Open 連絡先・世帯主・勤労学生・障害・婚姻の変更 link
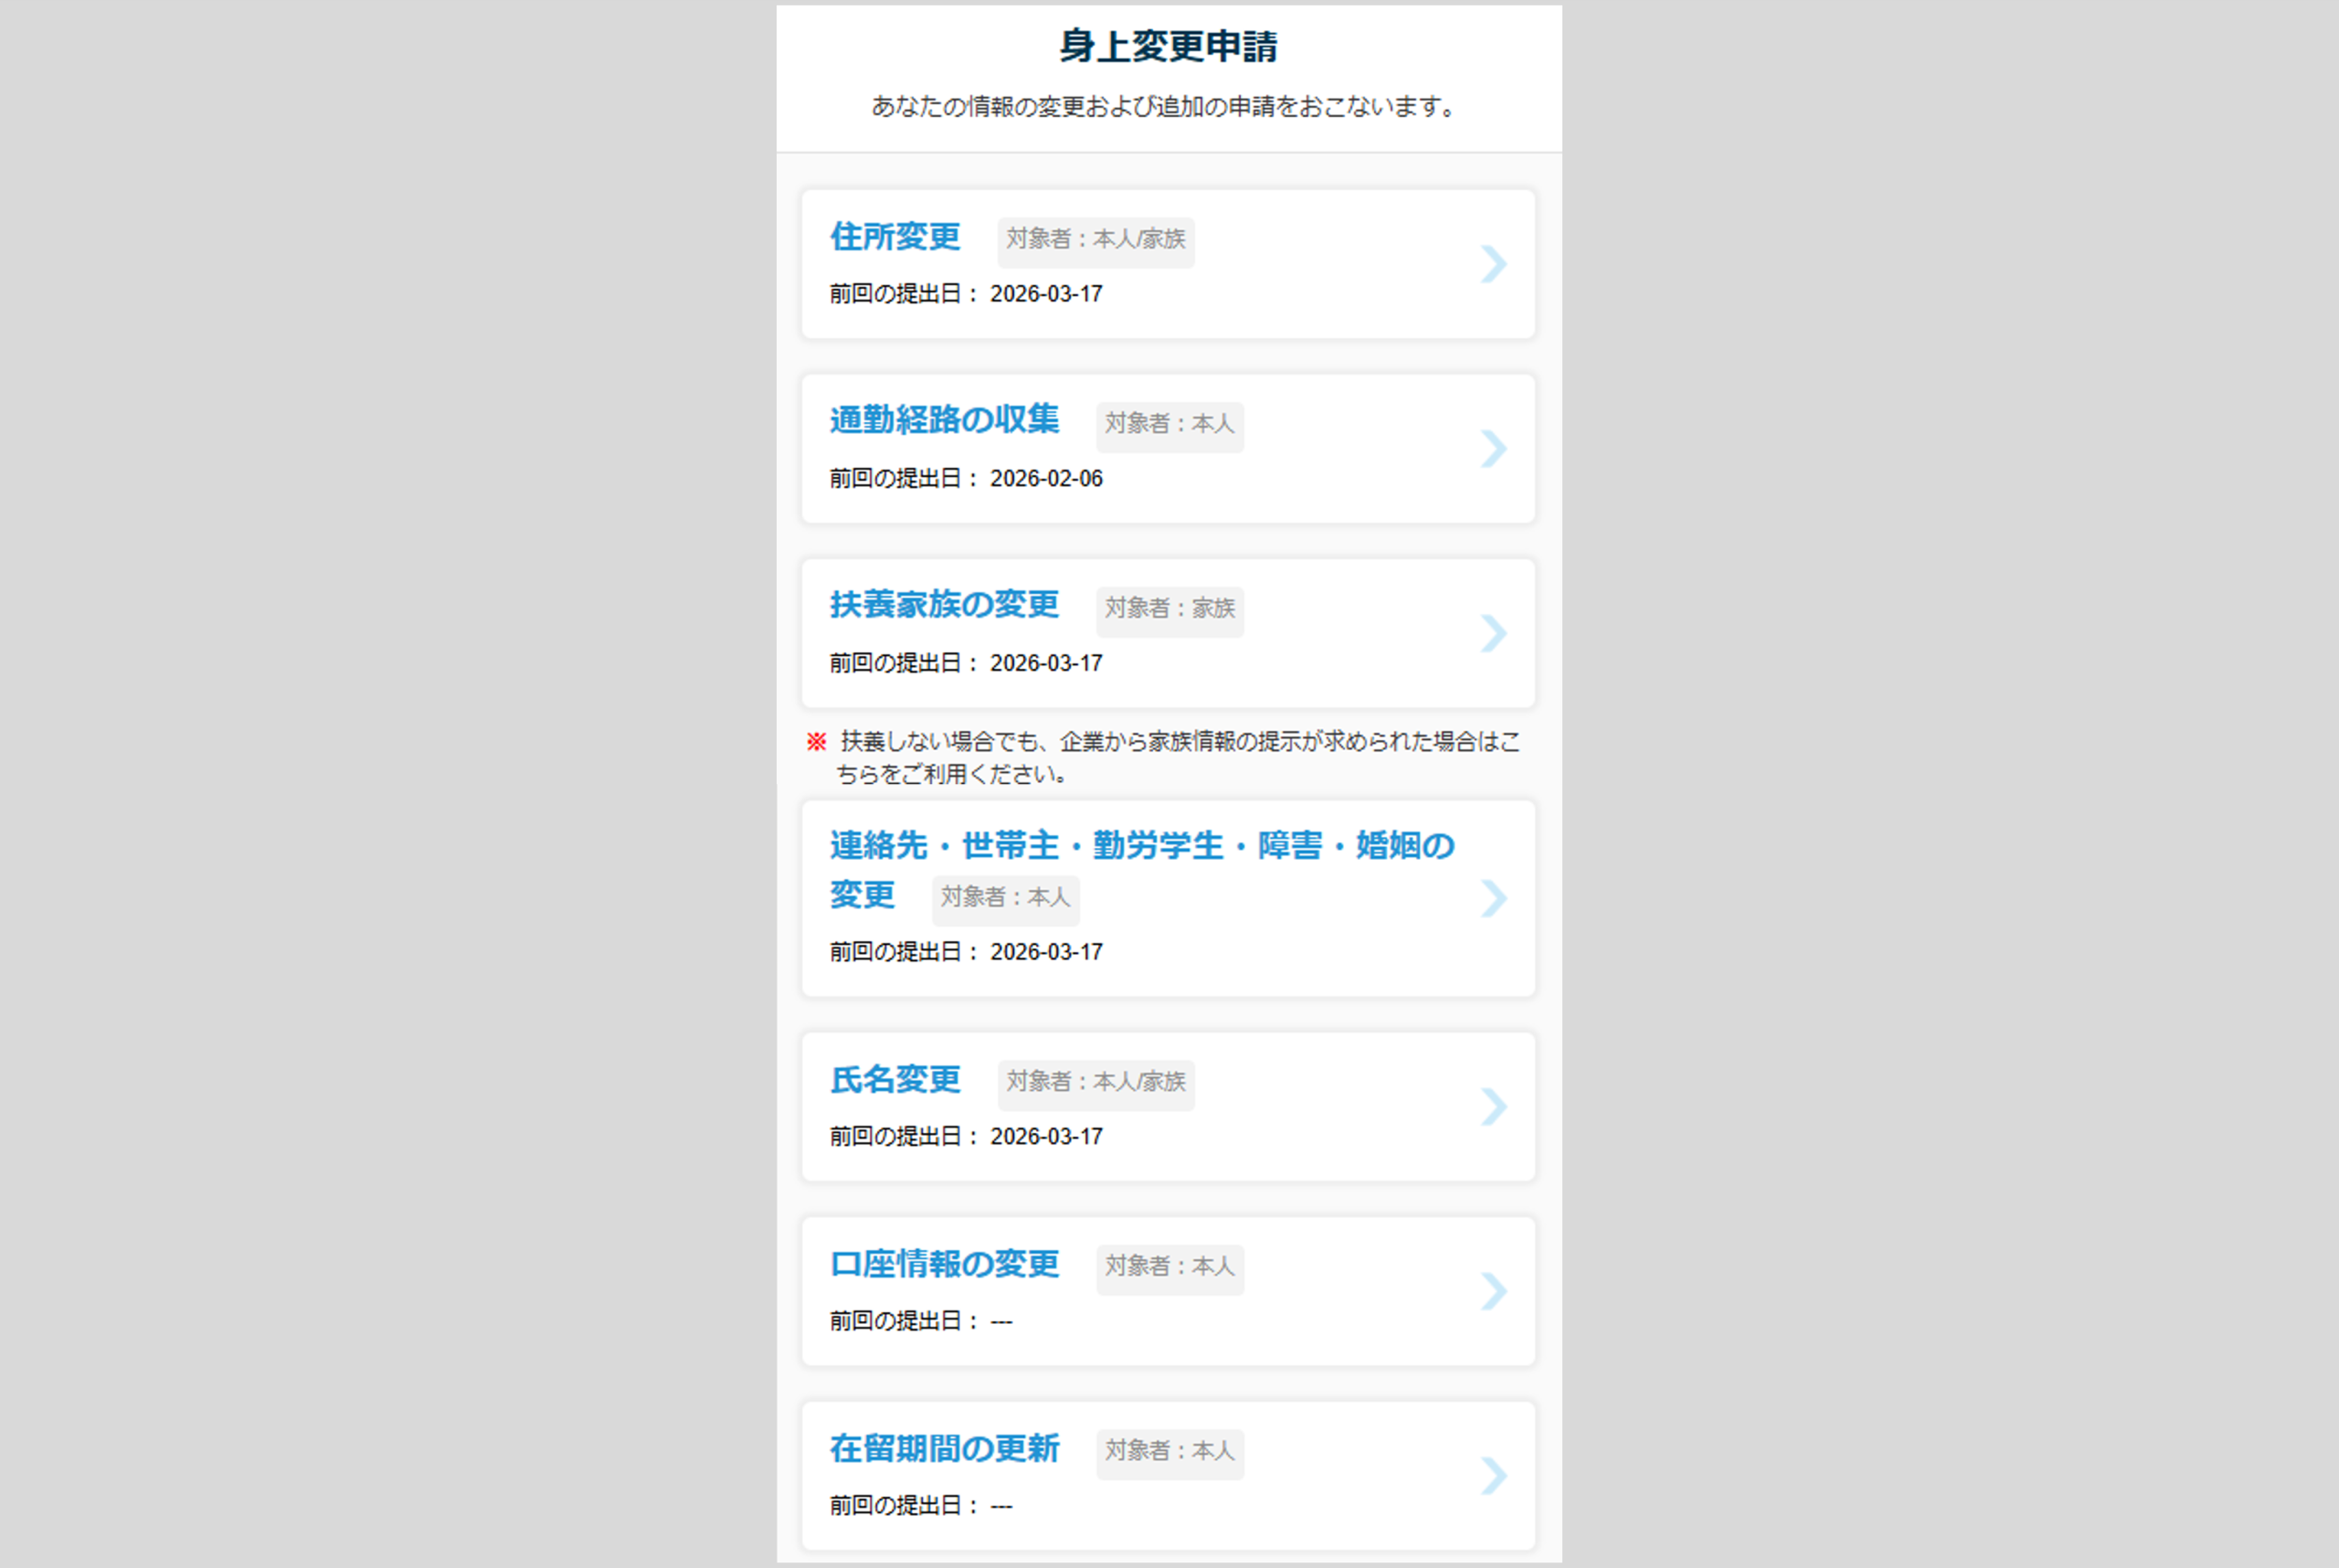This screenshot has height=1568, width=2339. tap(1141, 846)
